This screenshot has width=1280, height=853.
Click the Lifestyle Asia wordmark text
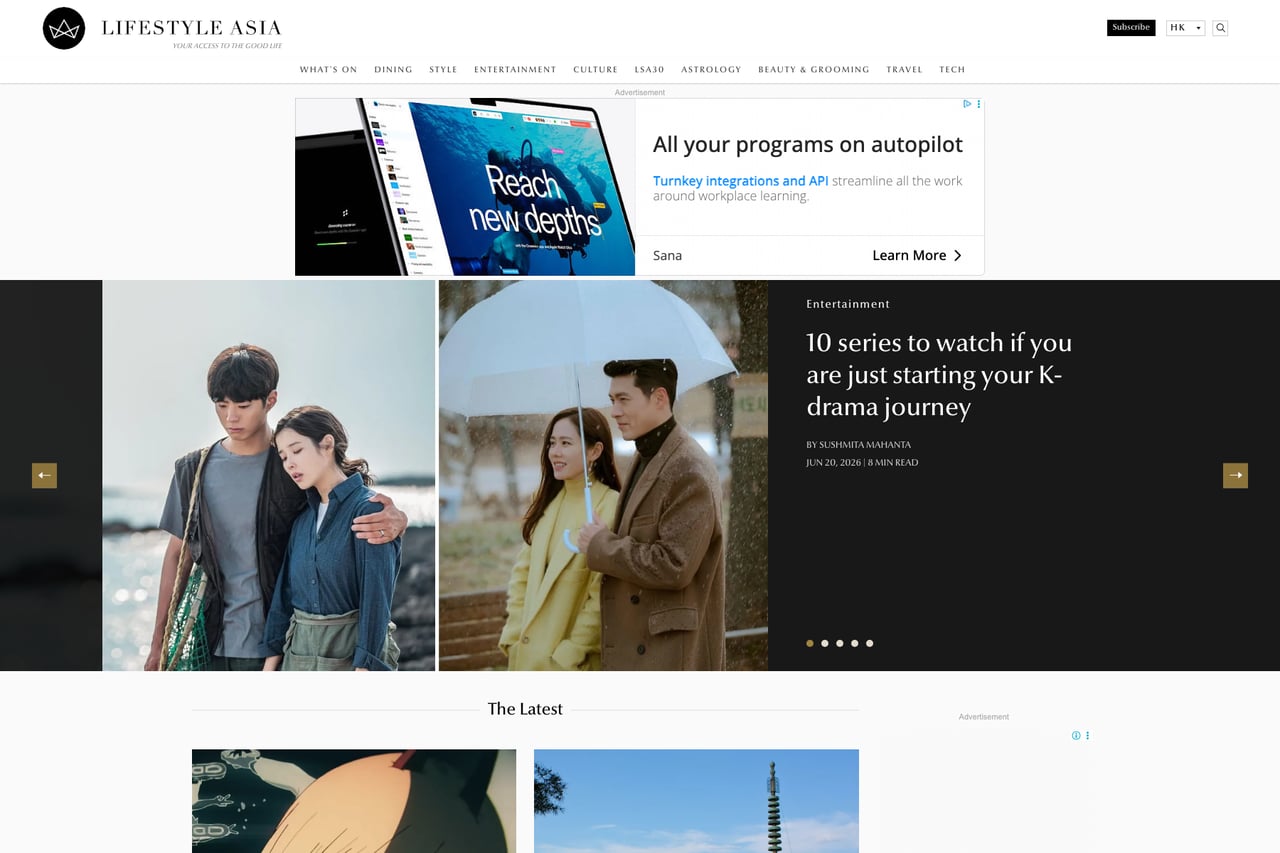(191, 28)
